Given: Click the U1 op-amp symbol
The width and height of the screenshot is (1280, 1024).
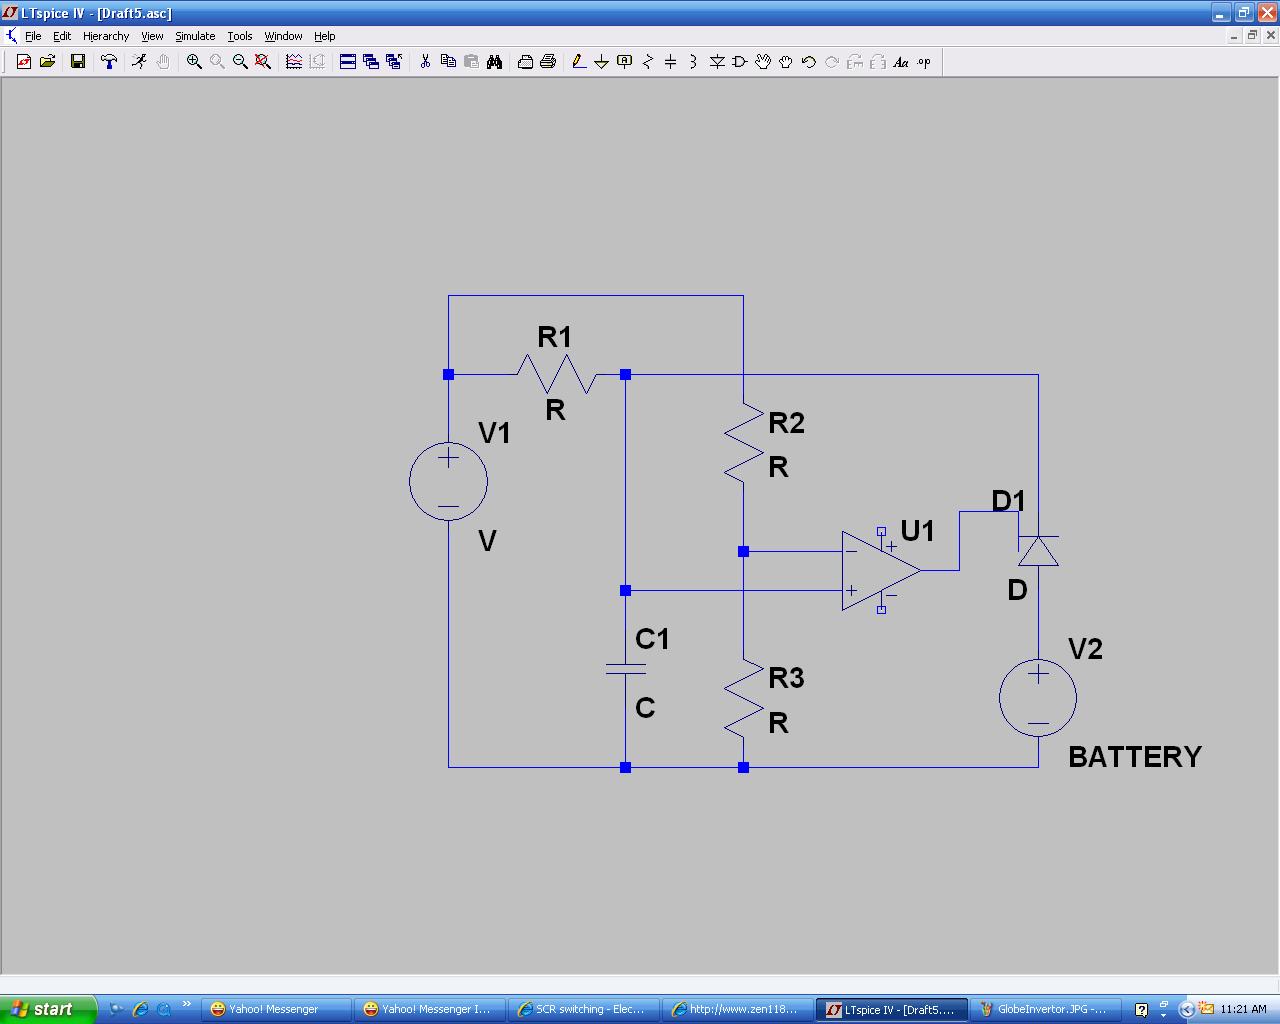Looking at the screenshot, I should 881,570.
